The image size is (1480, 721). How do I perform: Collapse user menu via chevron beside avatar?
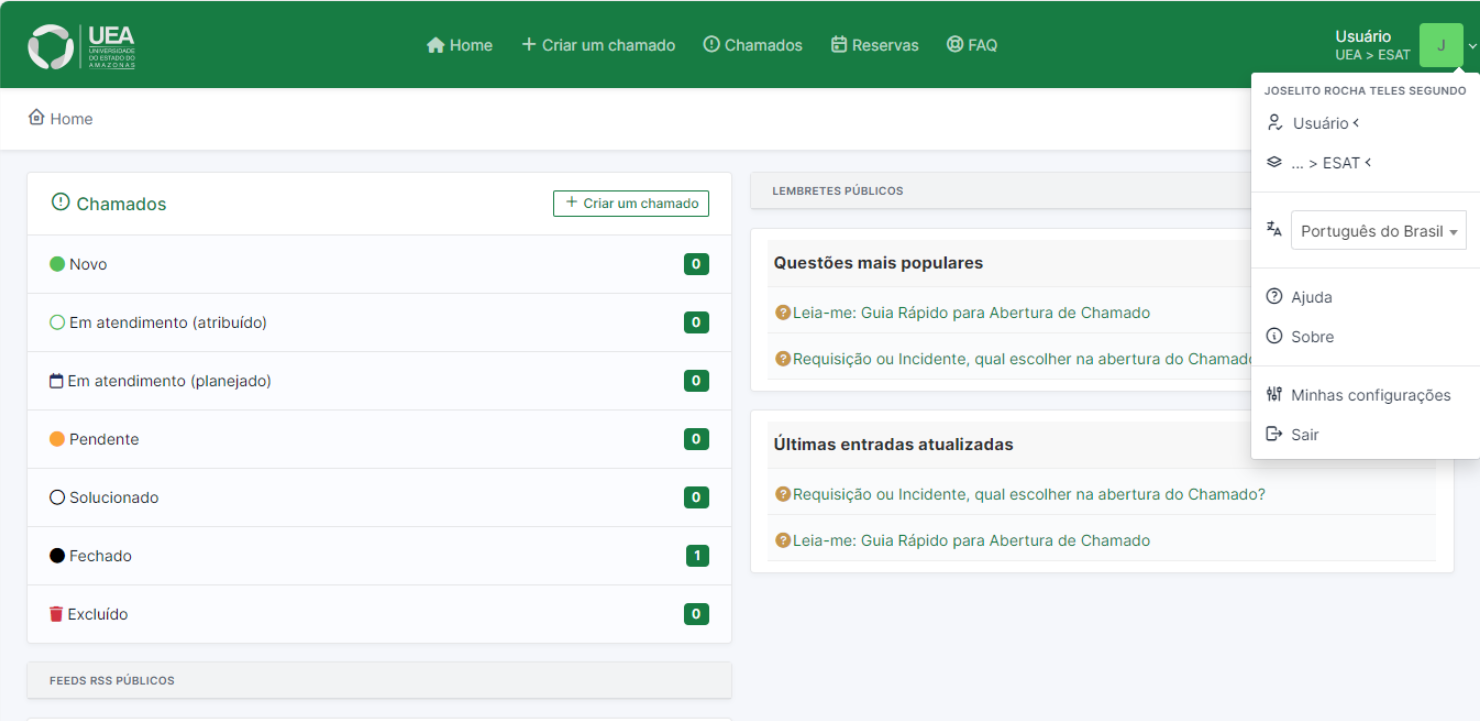(x=1471, y=46)
